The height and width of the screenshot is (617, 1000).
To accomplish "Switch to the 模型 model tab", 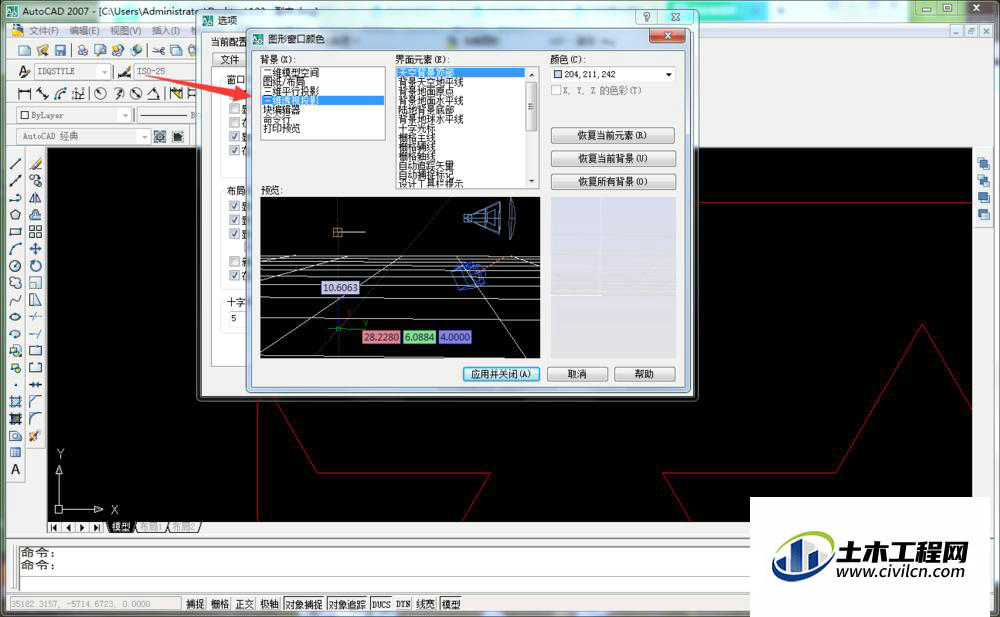I will click(121, 527).
